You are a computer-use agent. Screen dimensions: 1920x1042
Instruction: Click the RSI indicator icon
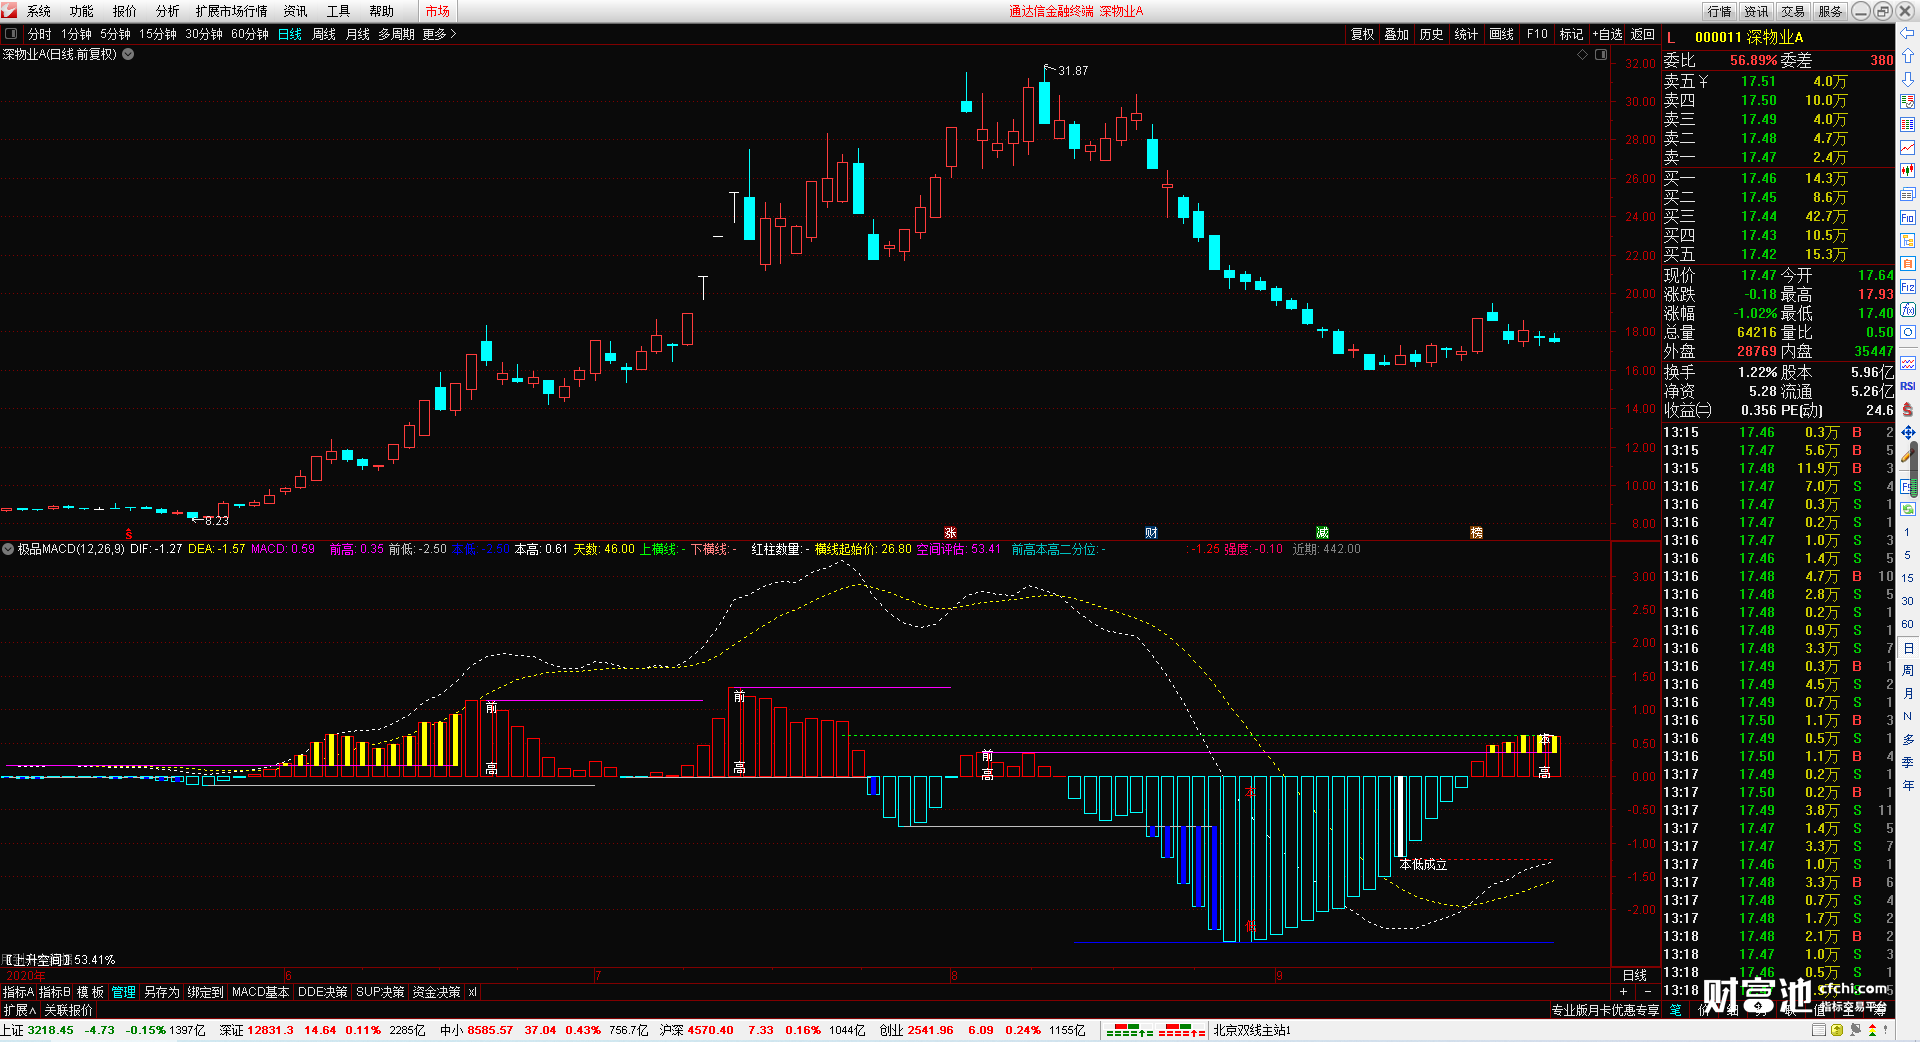point(1908,386)
